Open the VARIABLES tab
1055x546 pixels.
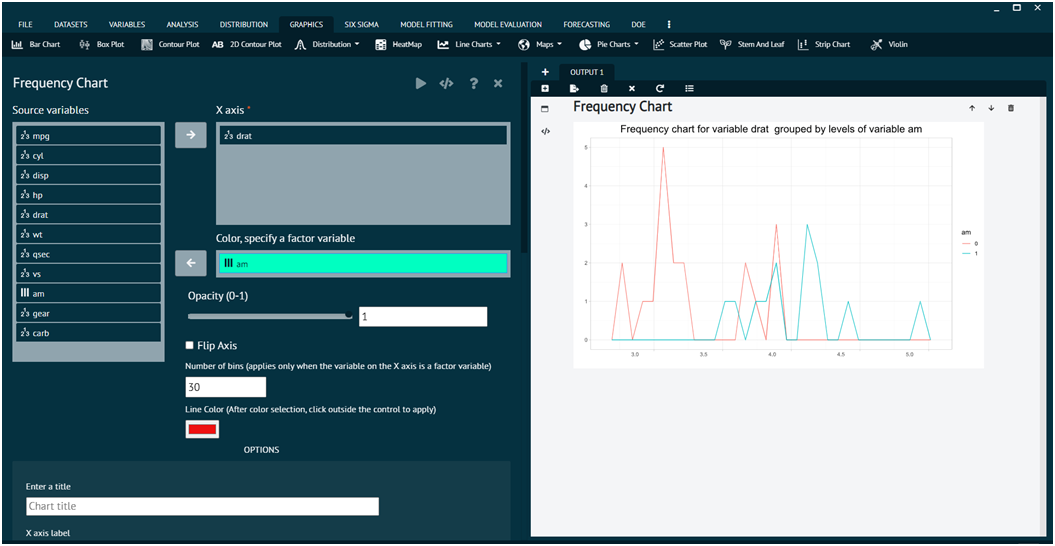coord(126,24)
